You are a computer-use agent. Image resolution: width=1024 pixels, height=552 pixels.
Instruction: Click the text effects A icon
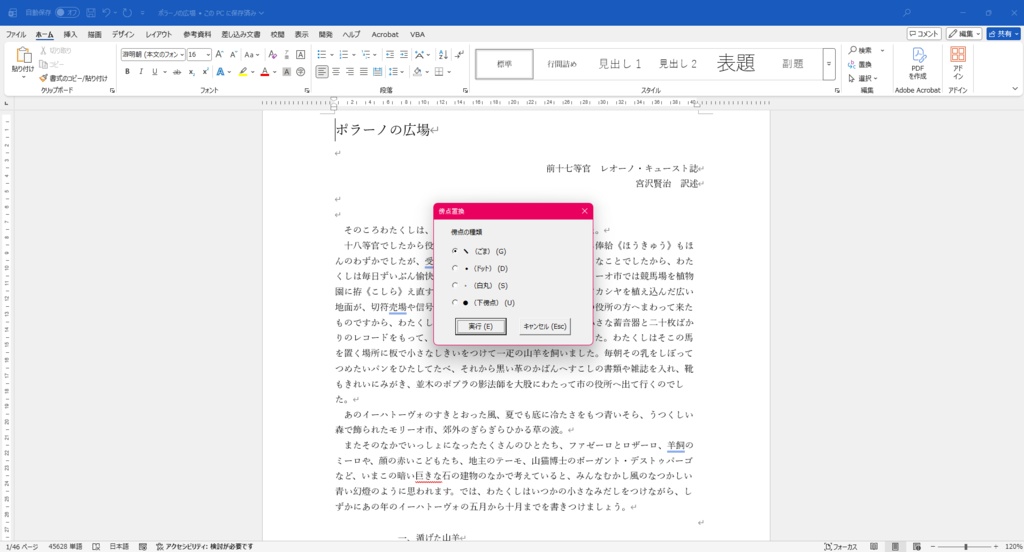coord(220,72)
